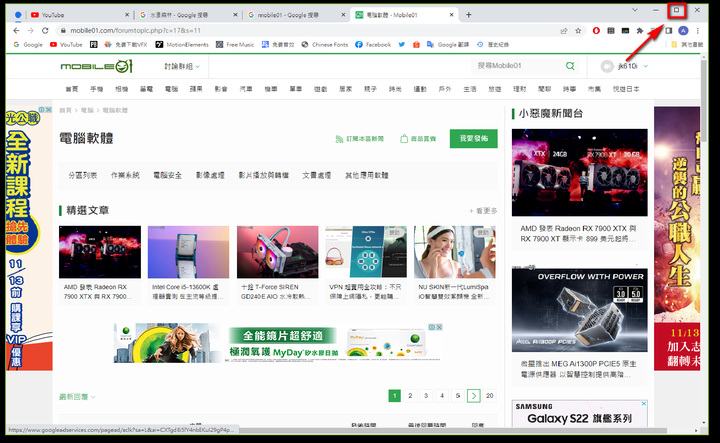This screenshot has width=720, height=443.
Task: Open the 汽車 nav item
Action: tap(246, 89)
